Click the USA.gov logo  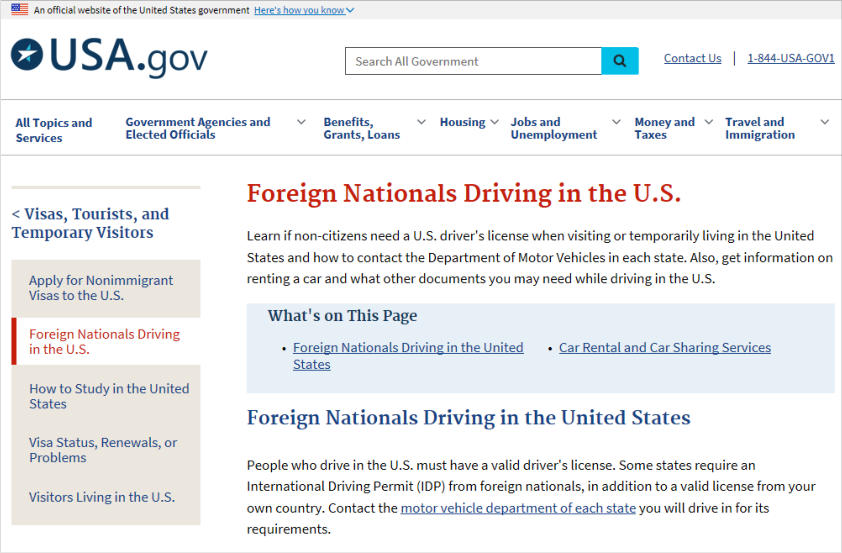coord(109,57)
